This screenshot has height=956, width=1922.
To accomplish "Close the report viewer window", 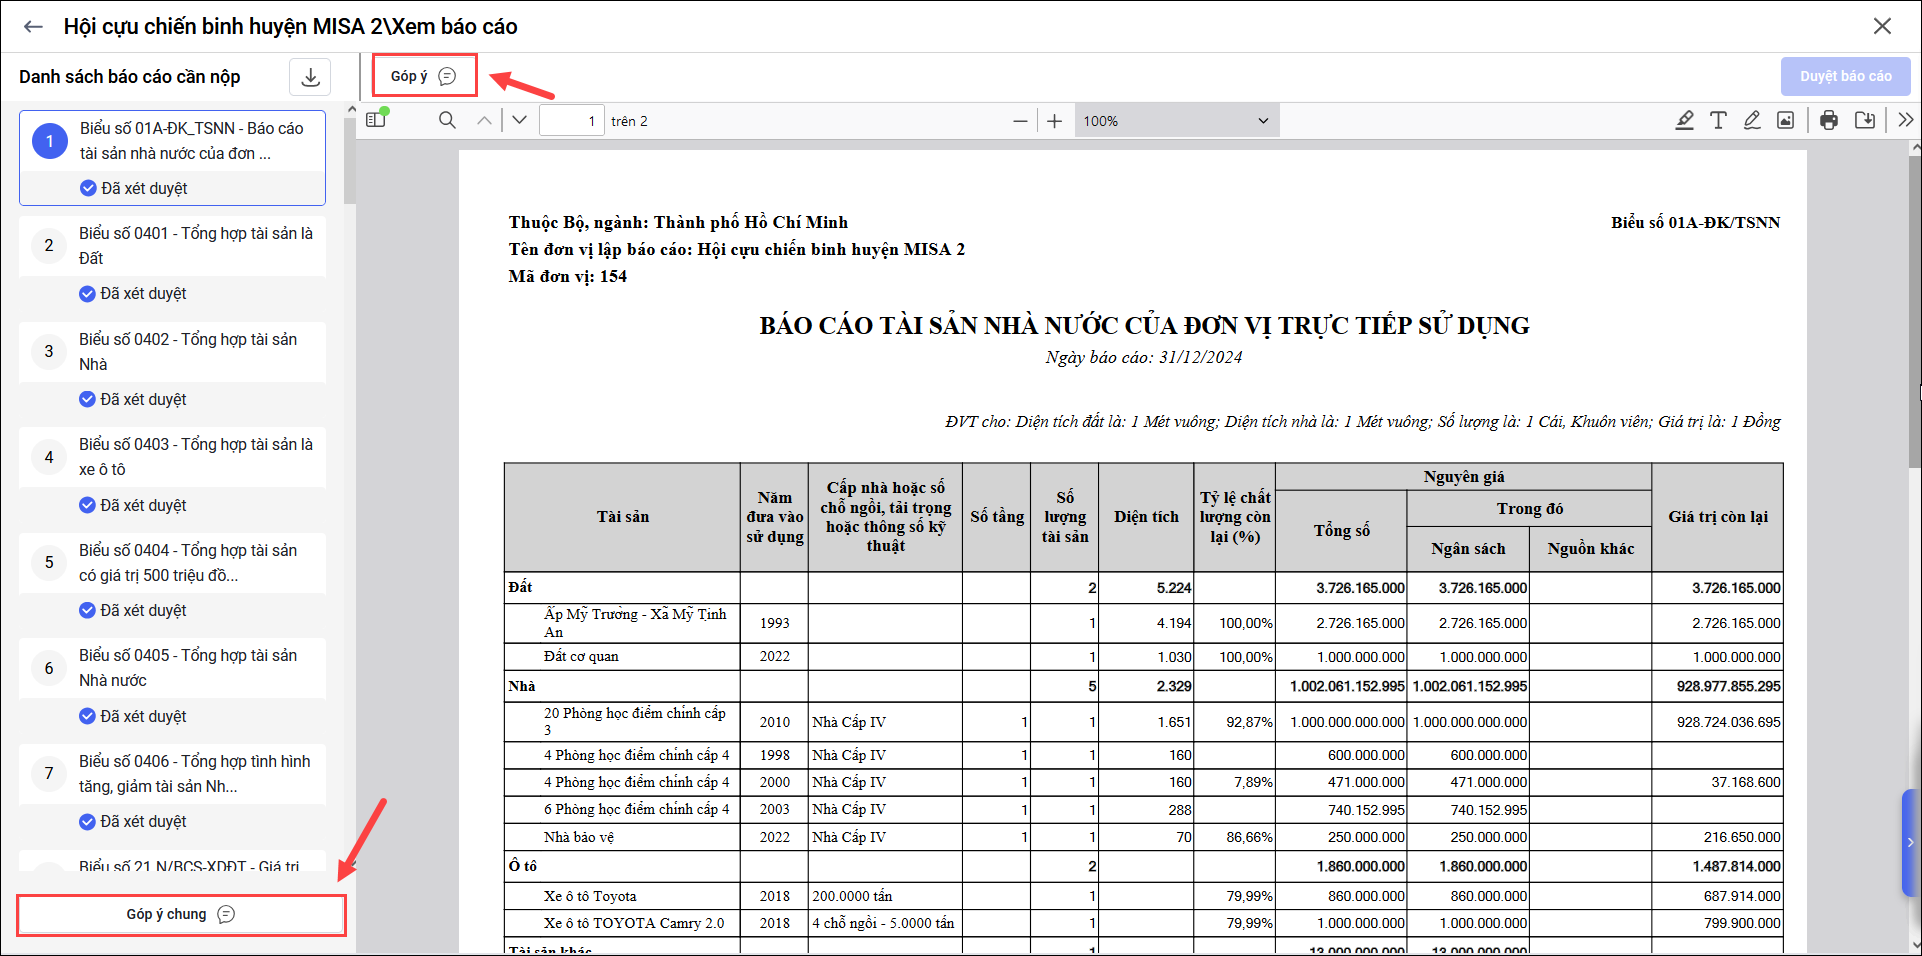I will click(x=1882, y=26).
